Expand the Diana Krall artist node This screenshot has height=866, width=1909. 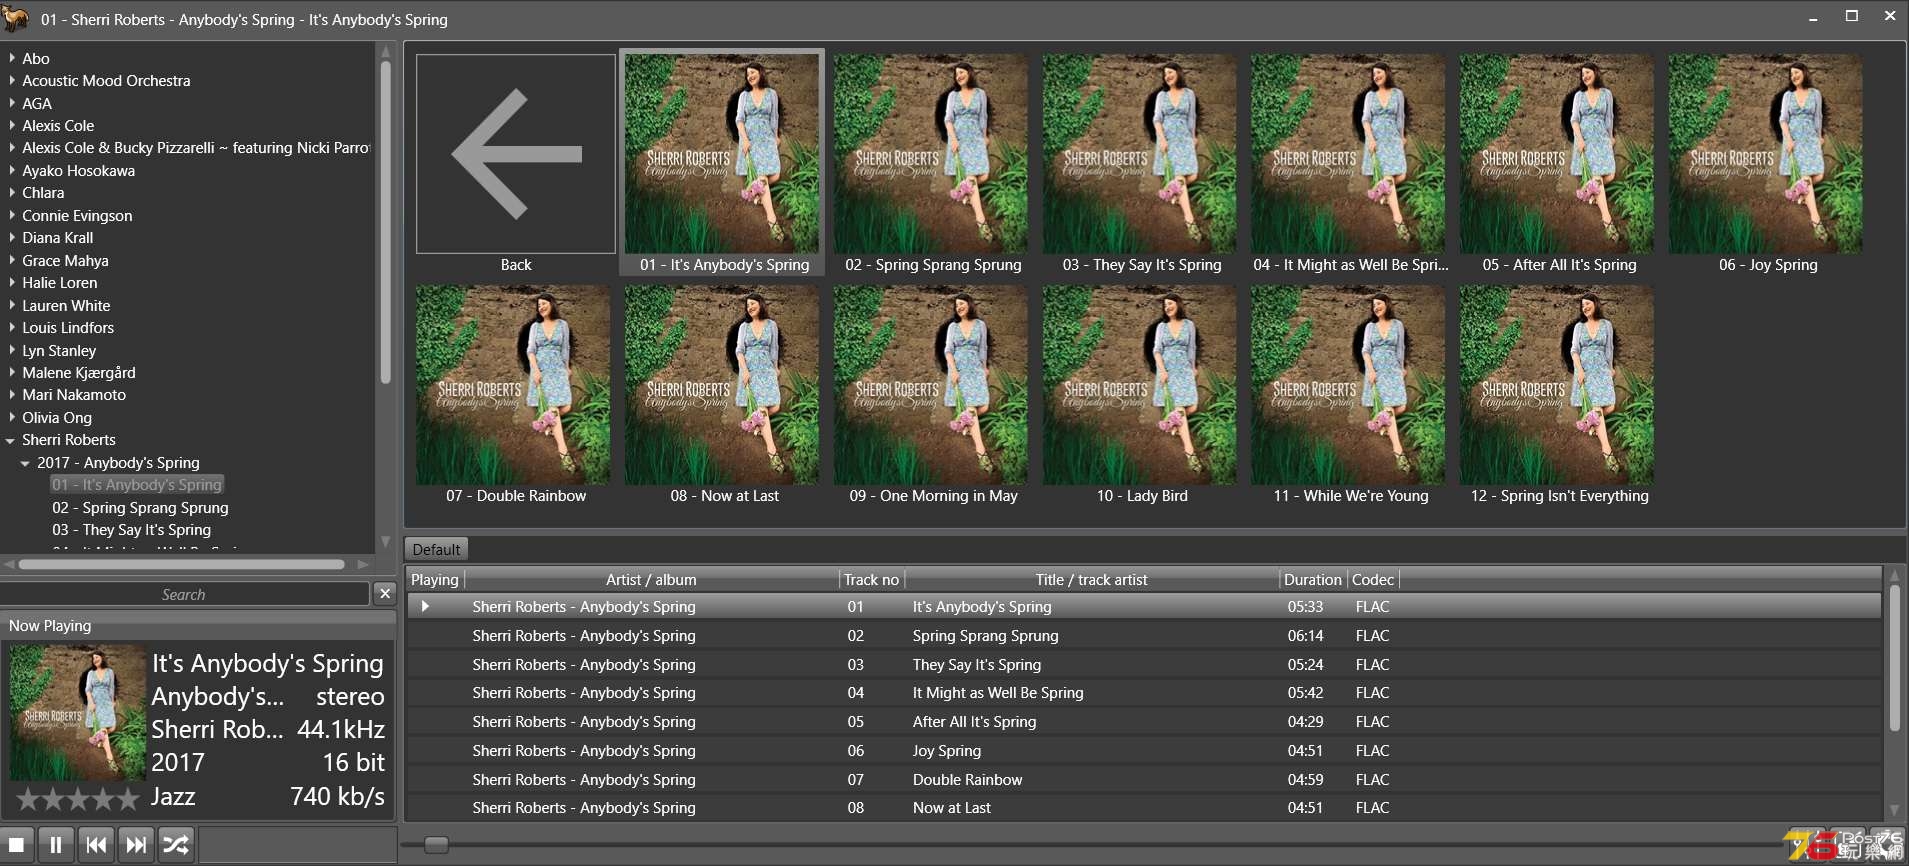[x=12, y=237]
